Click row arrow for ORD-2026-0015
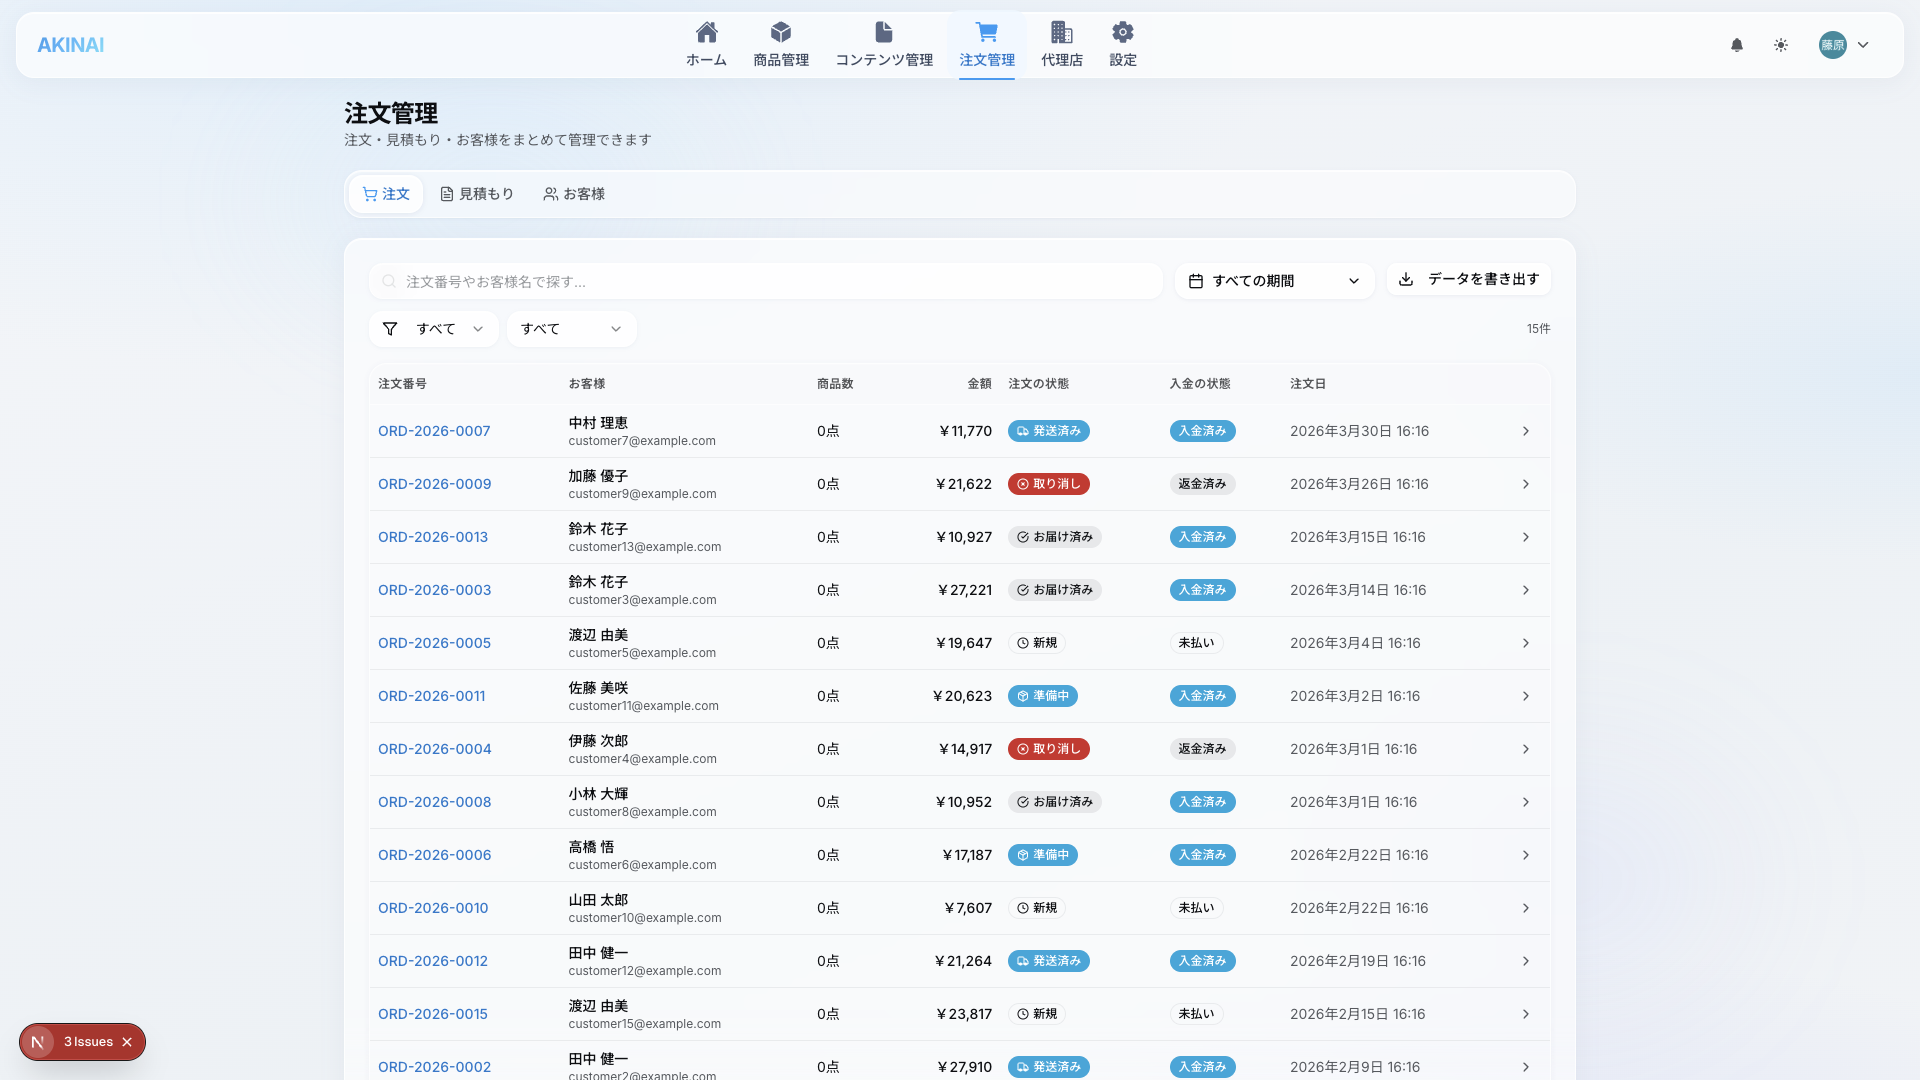The width and height of the screenshot is (1920, 1080). (1526, 1014)
